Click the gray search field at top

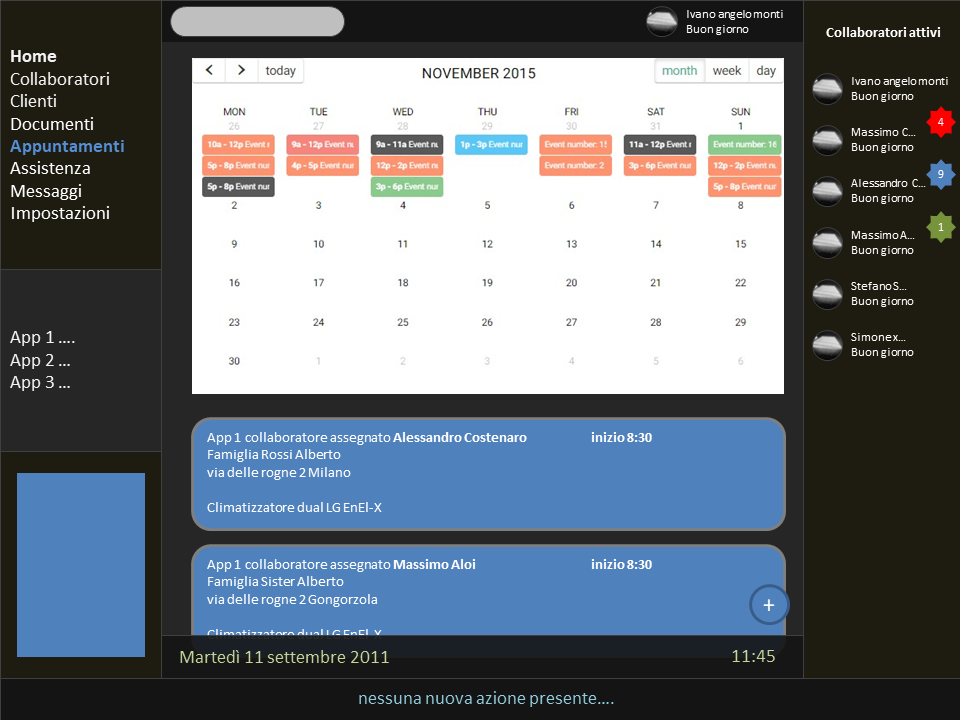point(257,21)
